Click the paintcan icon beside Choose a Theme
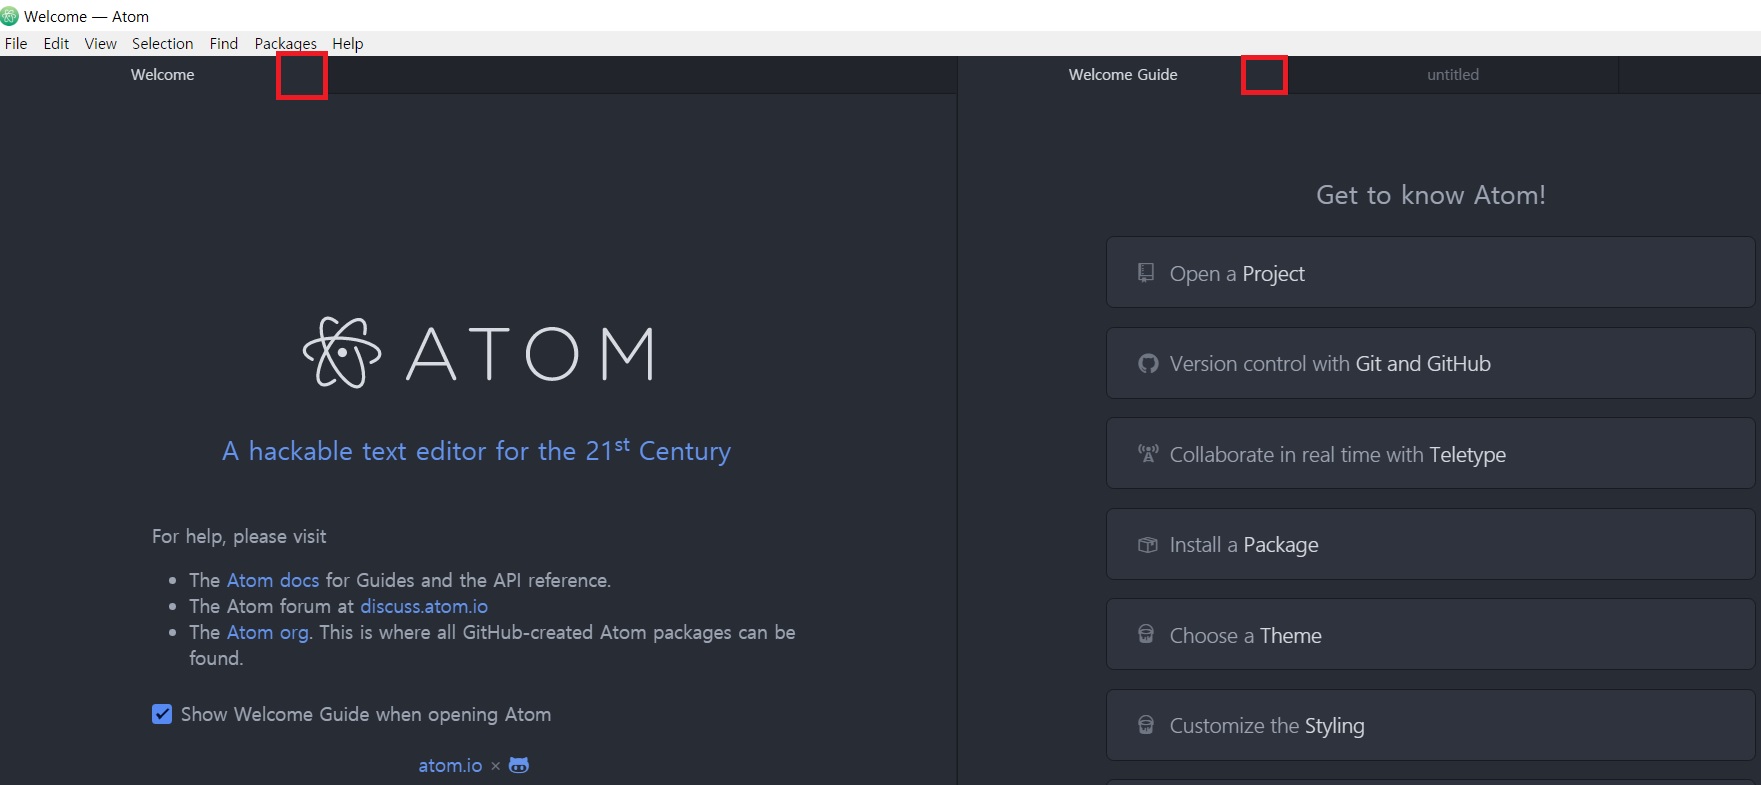Viewport: 1761px width, 785px height. (1146, 634)
